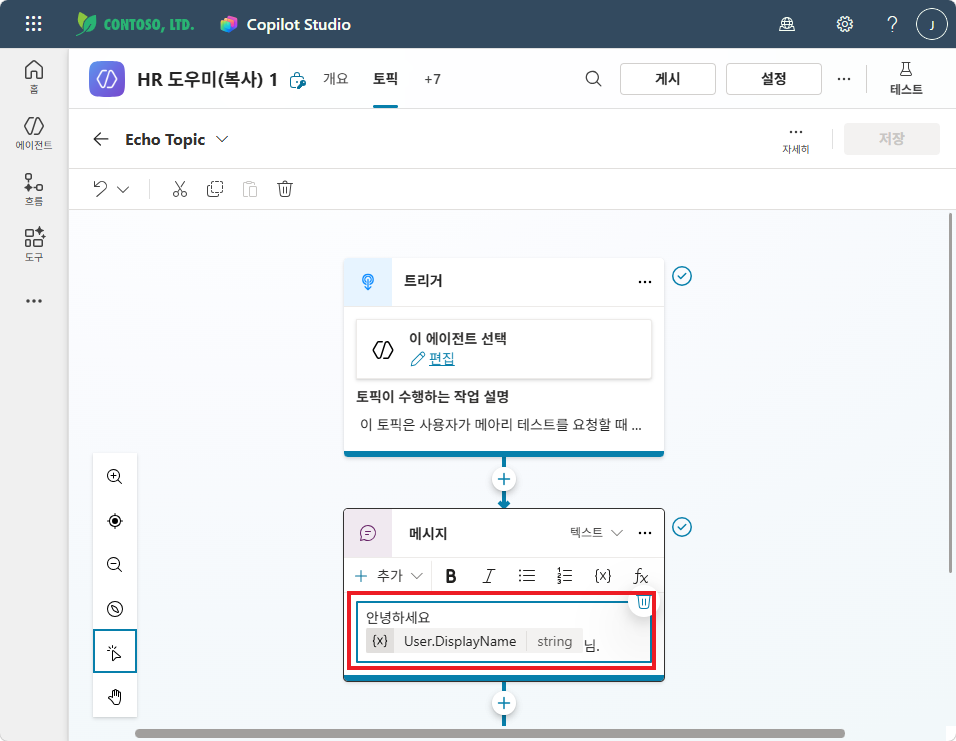Click the 이 에이전트 선택 card
Image resolution: width=956 pixels, height=741 pixels.
click(504, 349)
